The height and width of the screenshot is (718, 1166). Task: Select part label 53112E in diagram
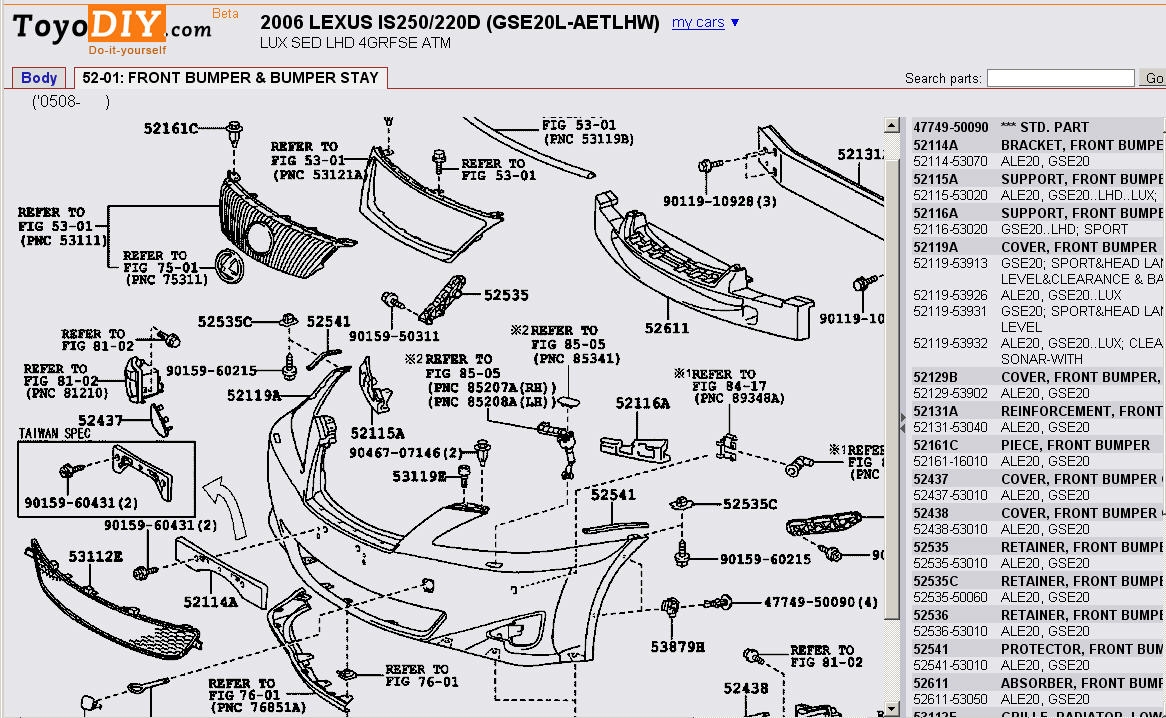[95, 556]
